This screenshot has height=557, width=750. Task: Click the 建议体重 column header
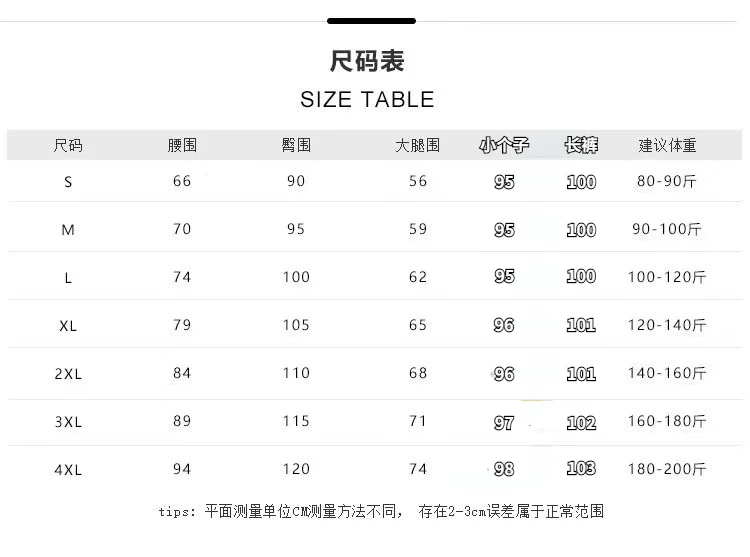(x=667, y=146)
